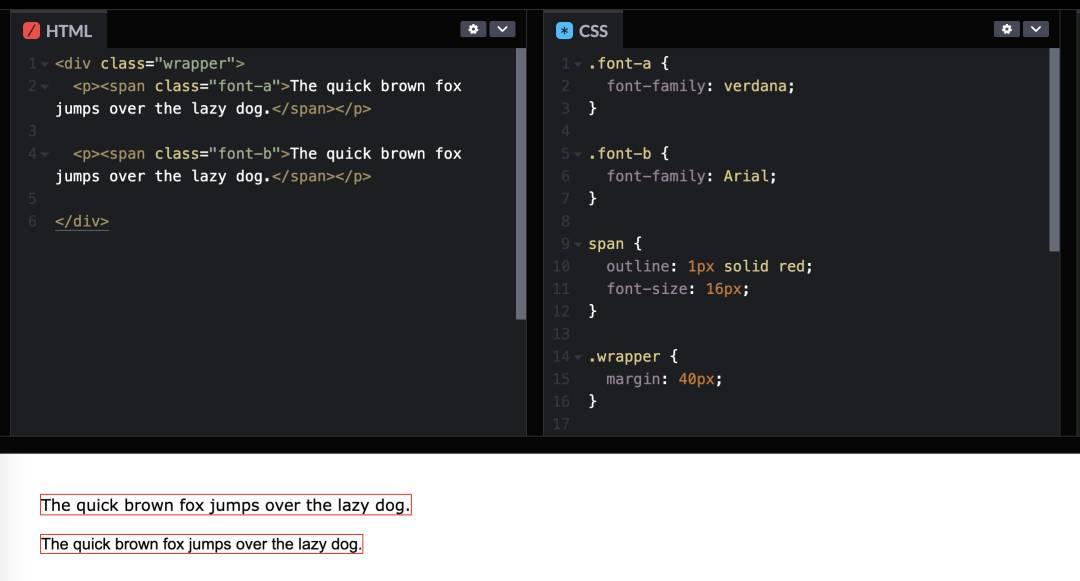Image resolution: width=1080 pixels, height=581 pixels.
Task: Click the 'margin' property name
Action: pos(633,379)
